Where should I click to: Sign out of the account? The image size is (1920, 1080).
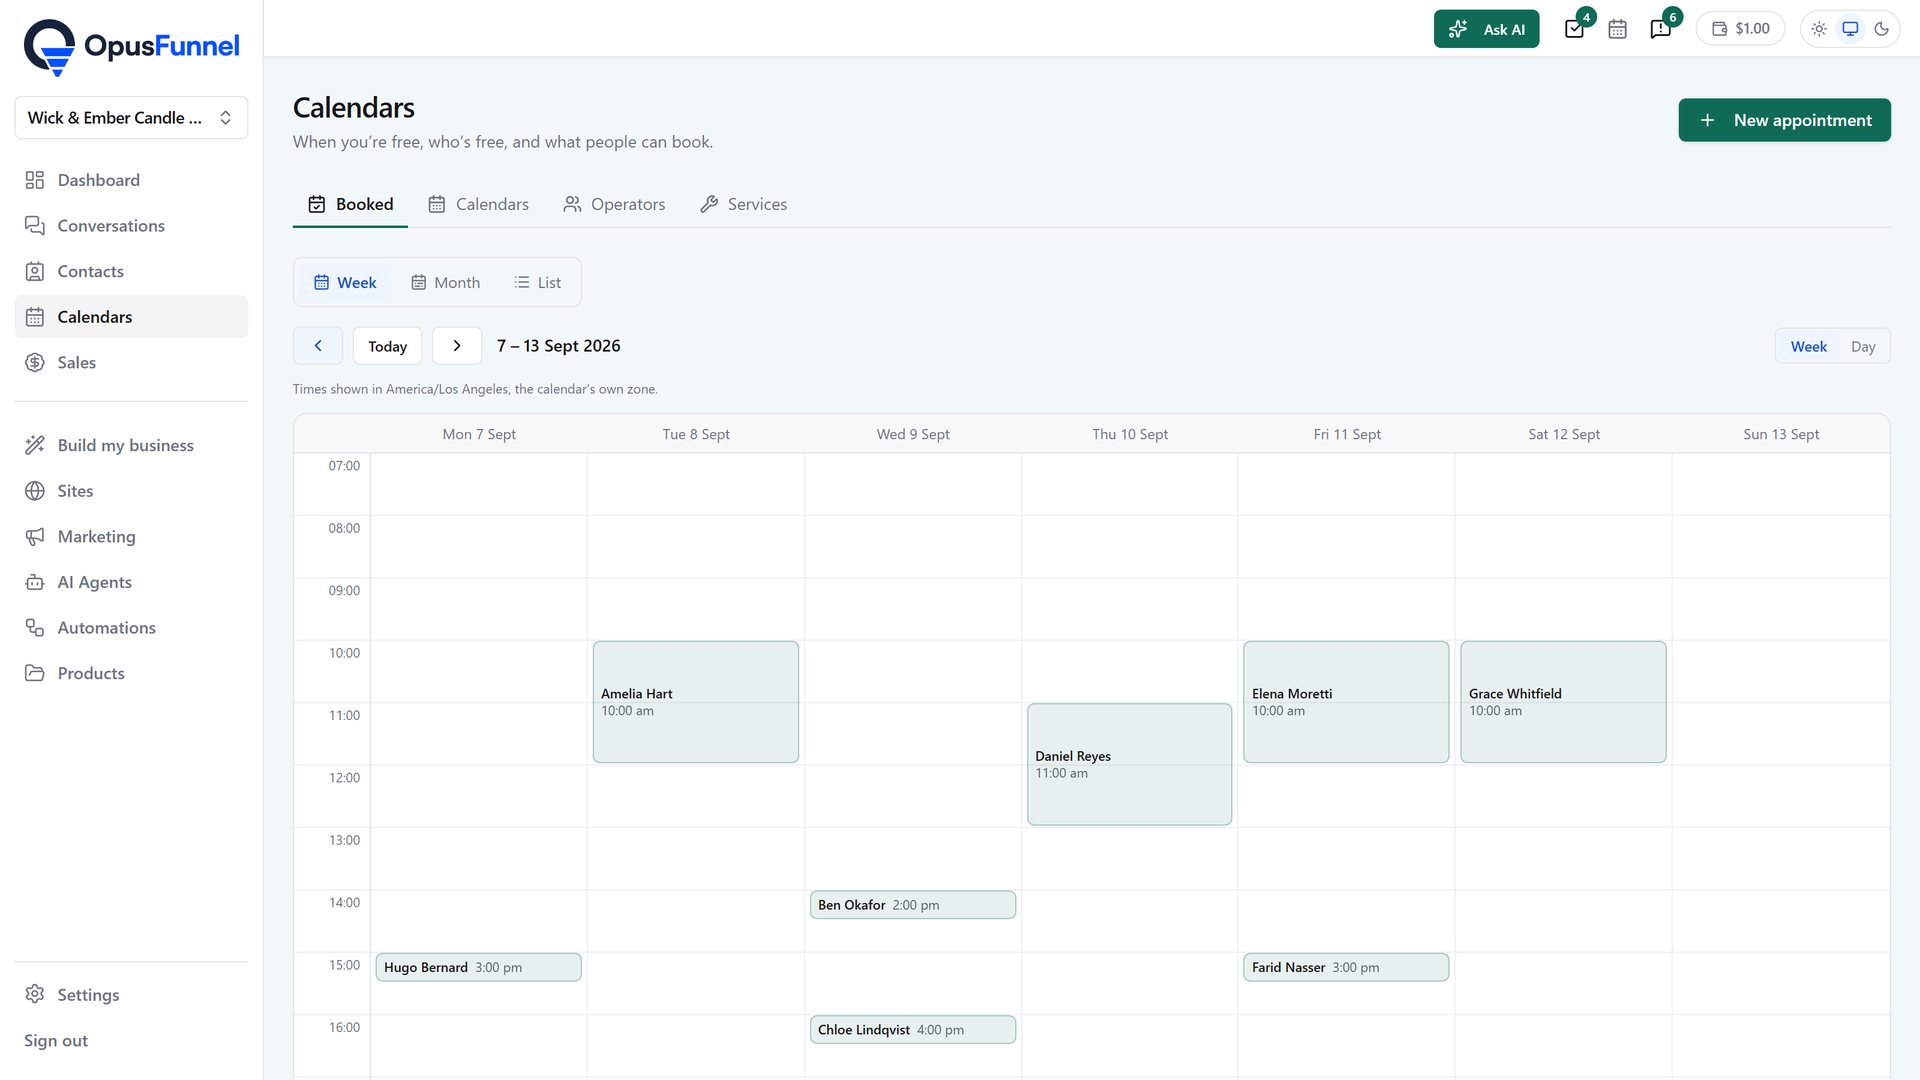[x=56, y=1041]
